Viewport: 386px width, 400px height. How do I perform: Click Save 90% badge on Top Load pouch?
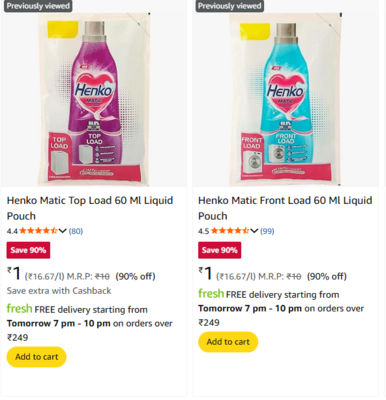point(28,250)
